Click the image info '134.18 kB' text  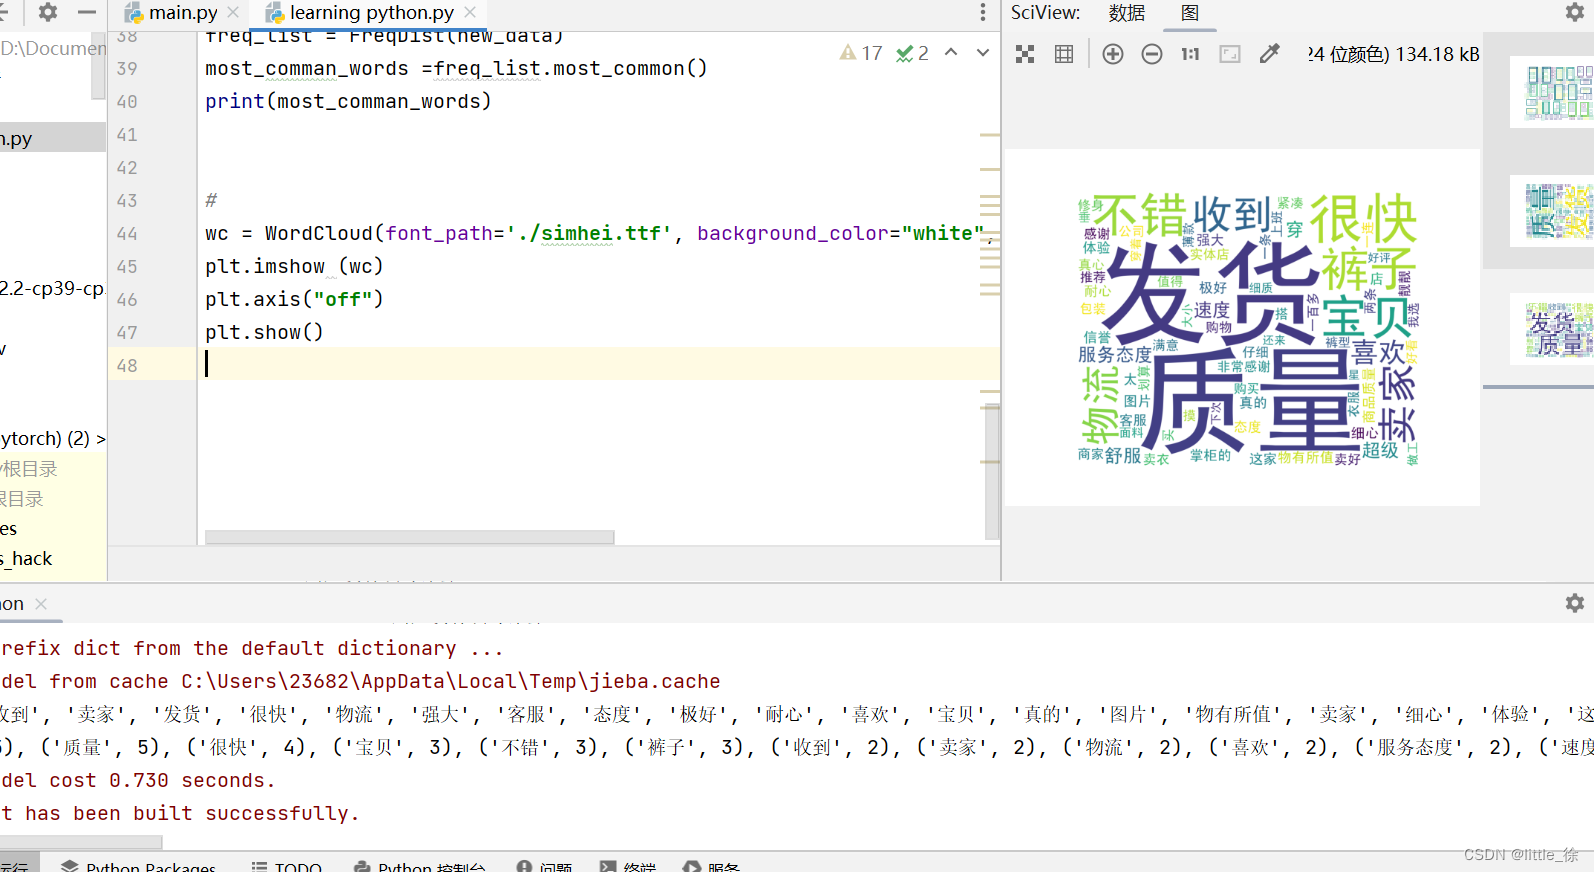point(1438,54)
